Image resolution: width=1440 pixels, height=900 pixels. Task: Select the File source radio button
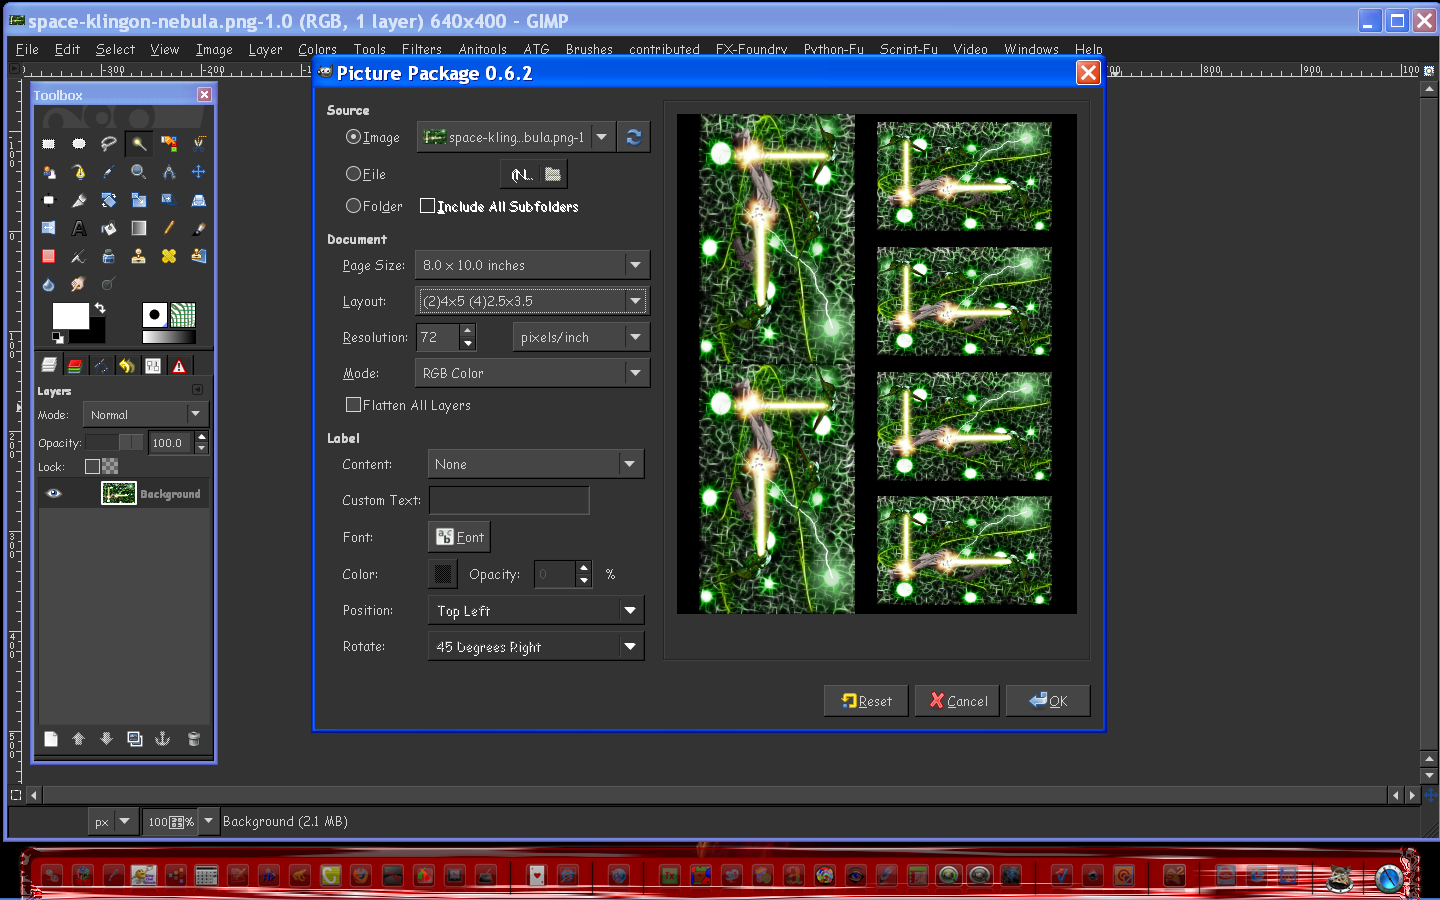coord(353,174)
